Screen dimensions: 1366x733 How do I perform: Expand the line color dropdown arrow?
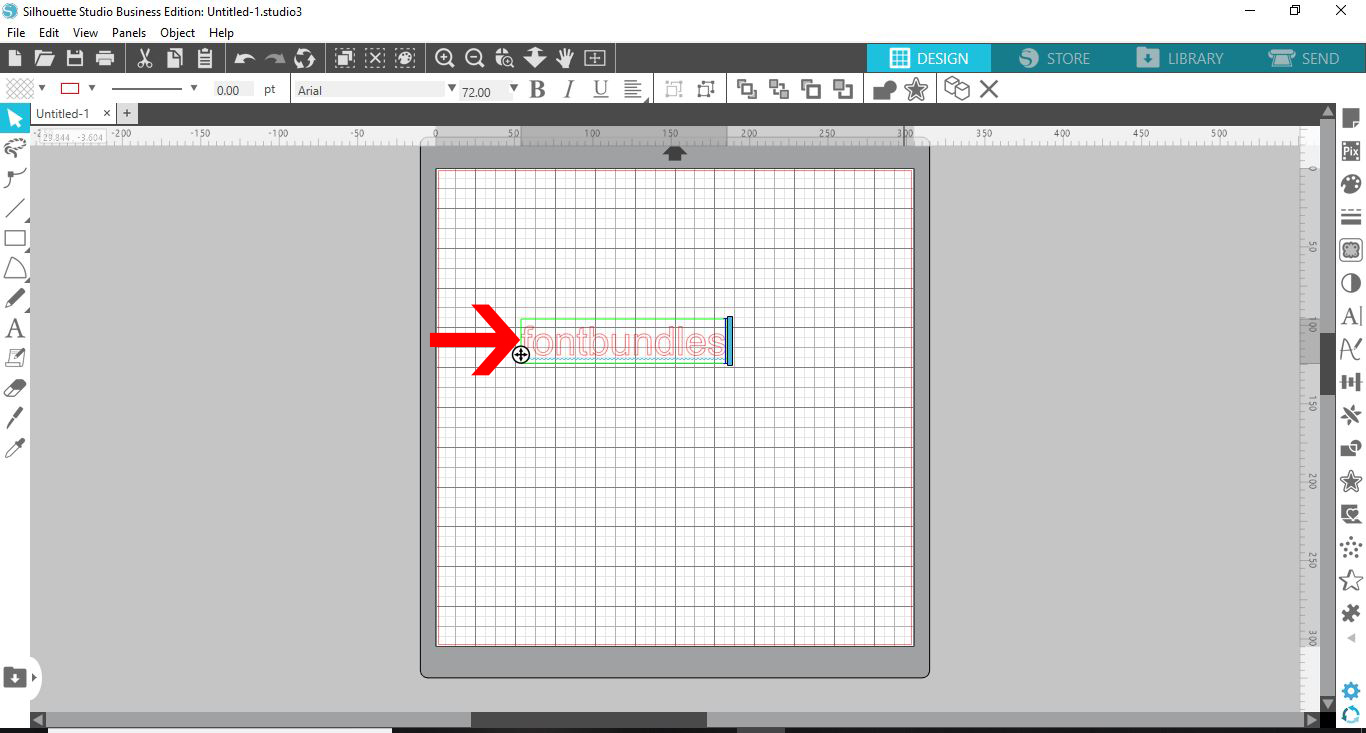coord(92,88)
